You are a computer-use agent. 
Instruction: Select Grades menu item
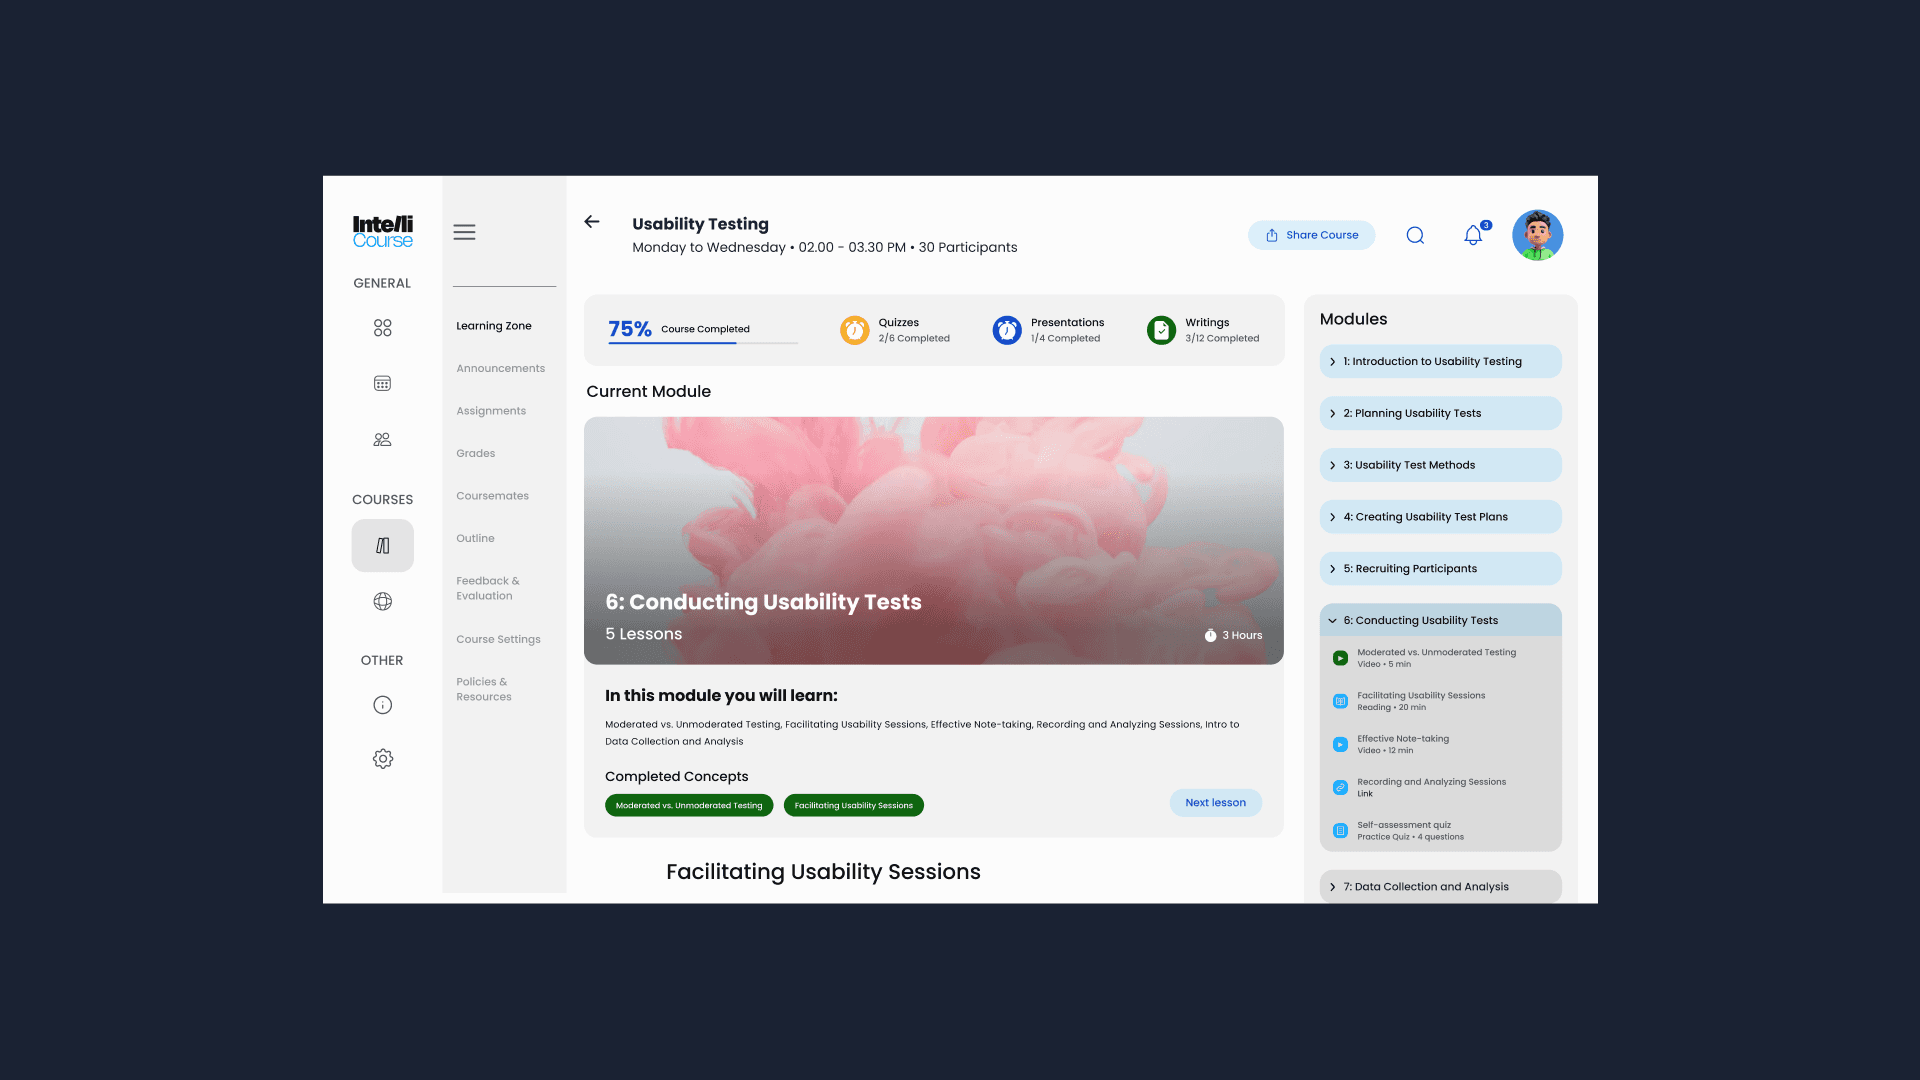(x=475, y=454)
